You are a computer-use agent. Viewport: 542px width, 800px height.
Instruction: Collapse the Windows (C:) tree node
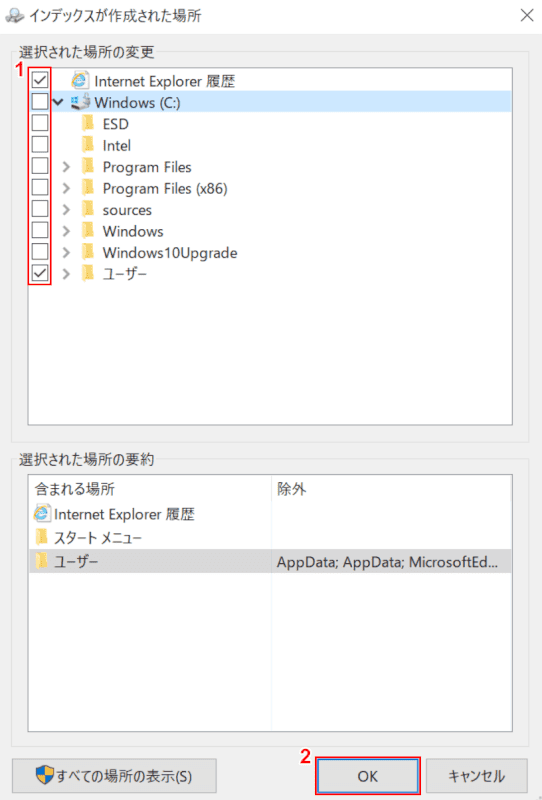click(59, 102)
